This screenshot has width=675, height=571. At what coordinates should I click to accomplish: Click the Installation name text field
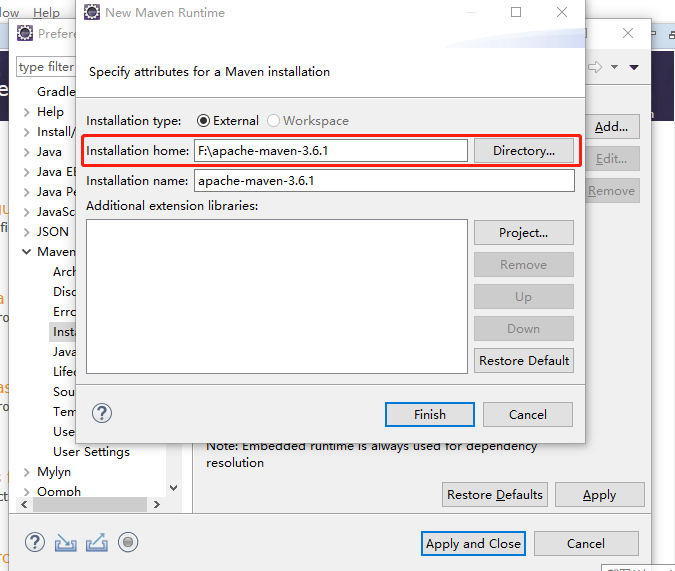(x=384, y=180)
